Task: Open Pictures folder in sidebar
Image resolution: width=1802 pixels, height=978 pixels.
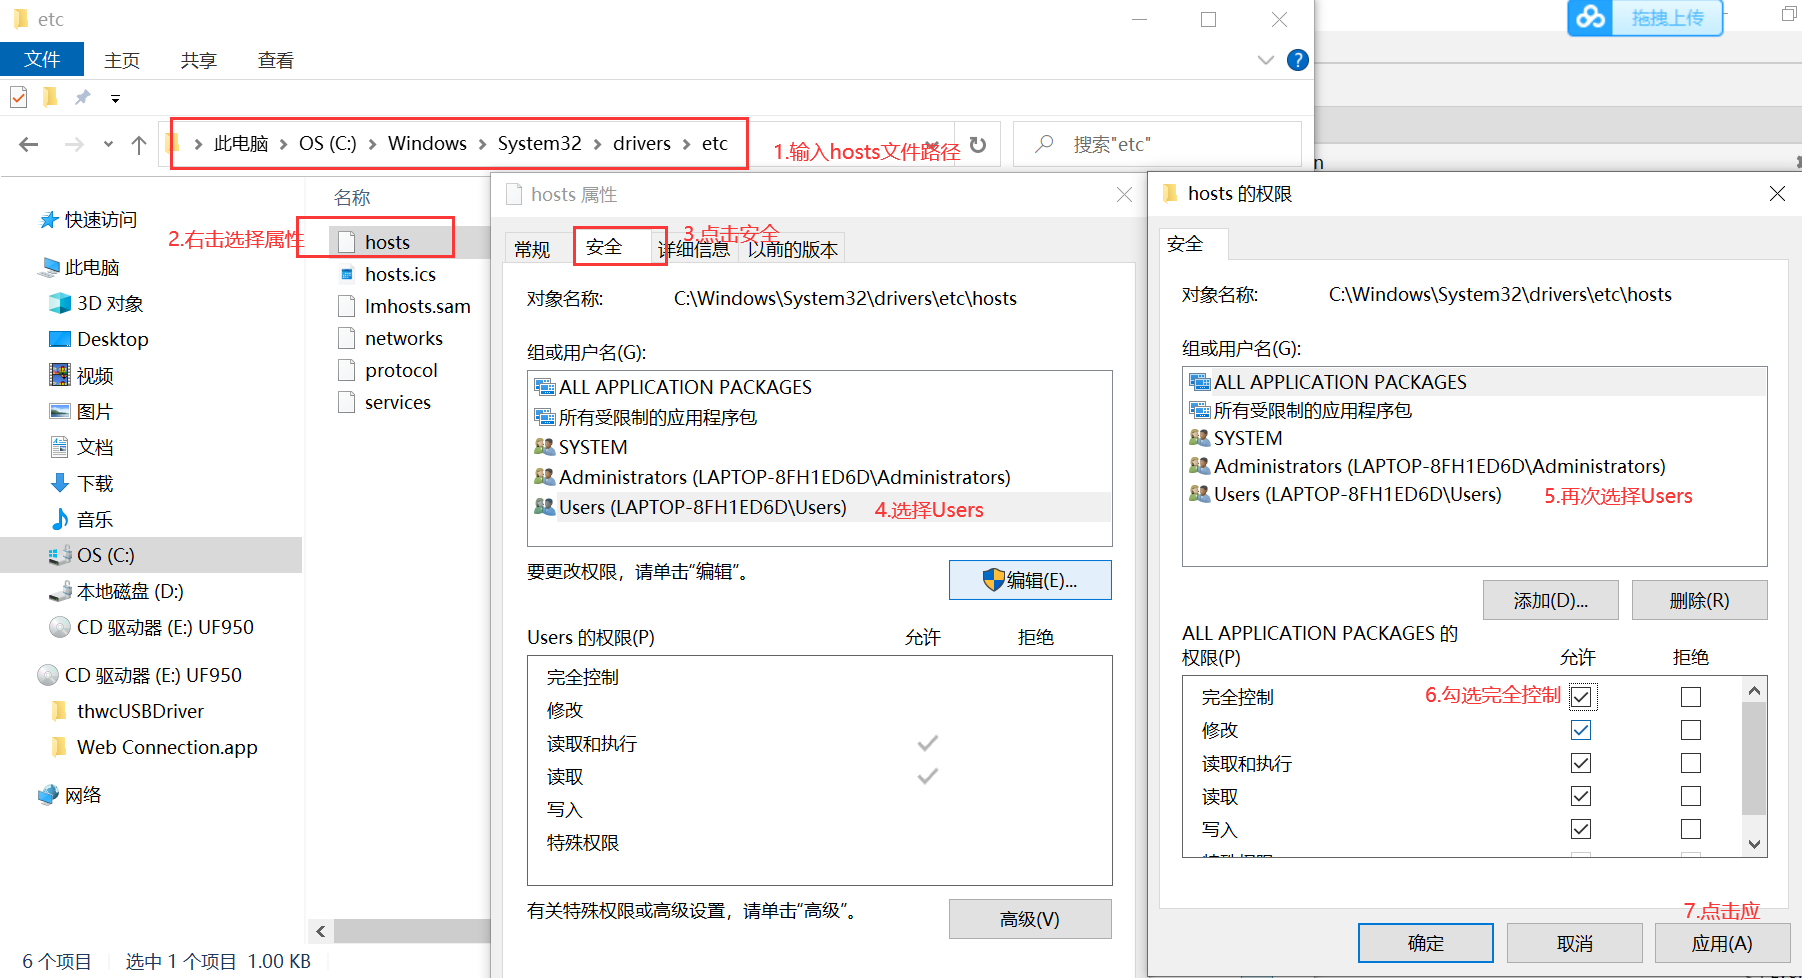Action: pyautogui.click(x=82, y=411)
